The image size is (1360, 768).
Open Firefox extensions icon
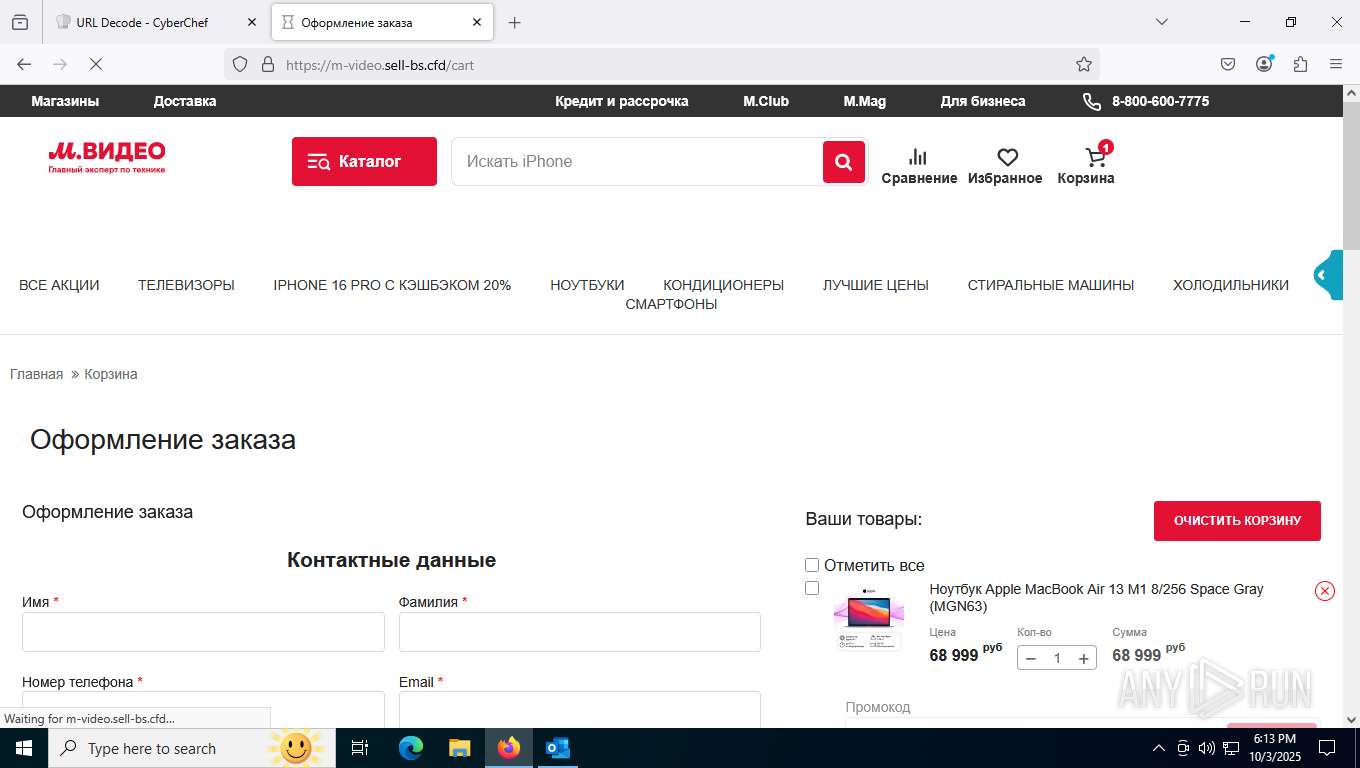tap(1300, 64)
